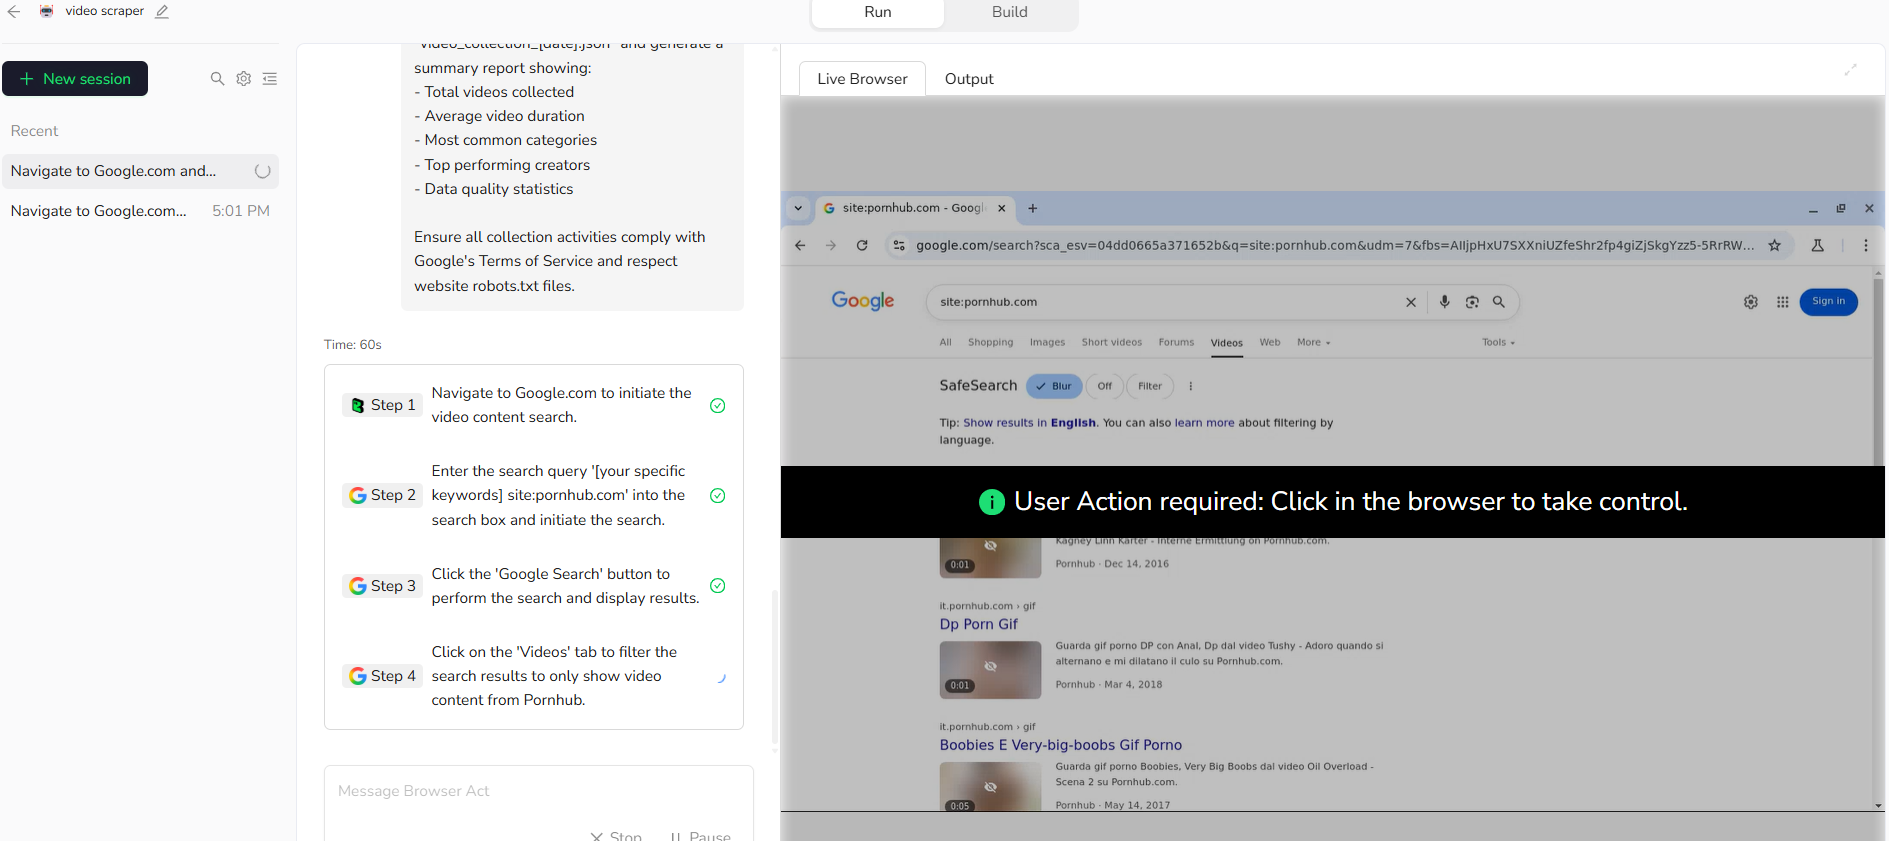The image size is (1889, 841).
Task: Click the Google logo
Action: [x=863, y=301]
